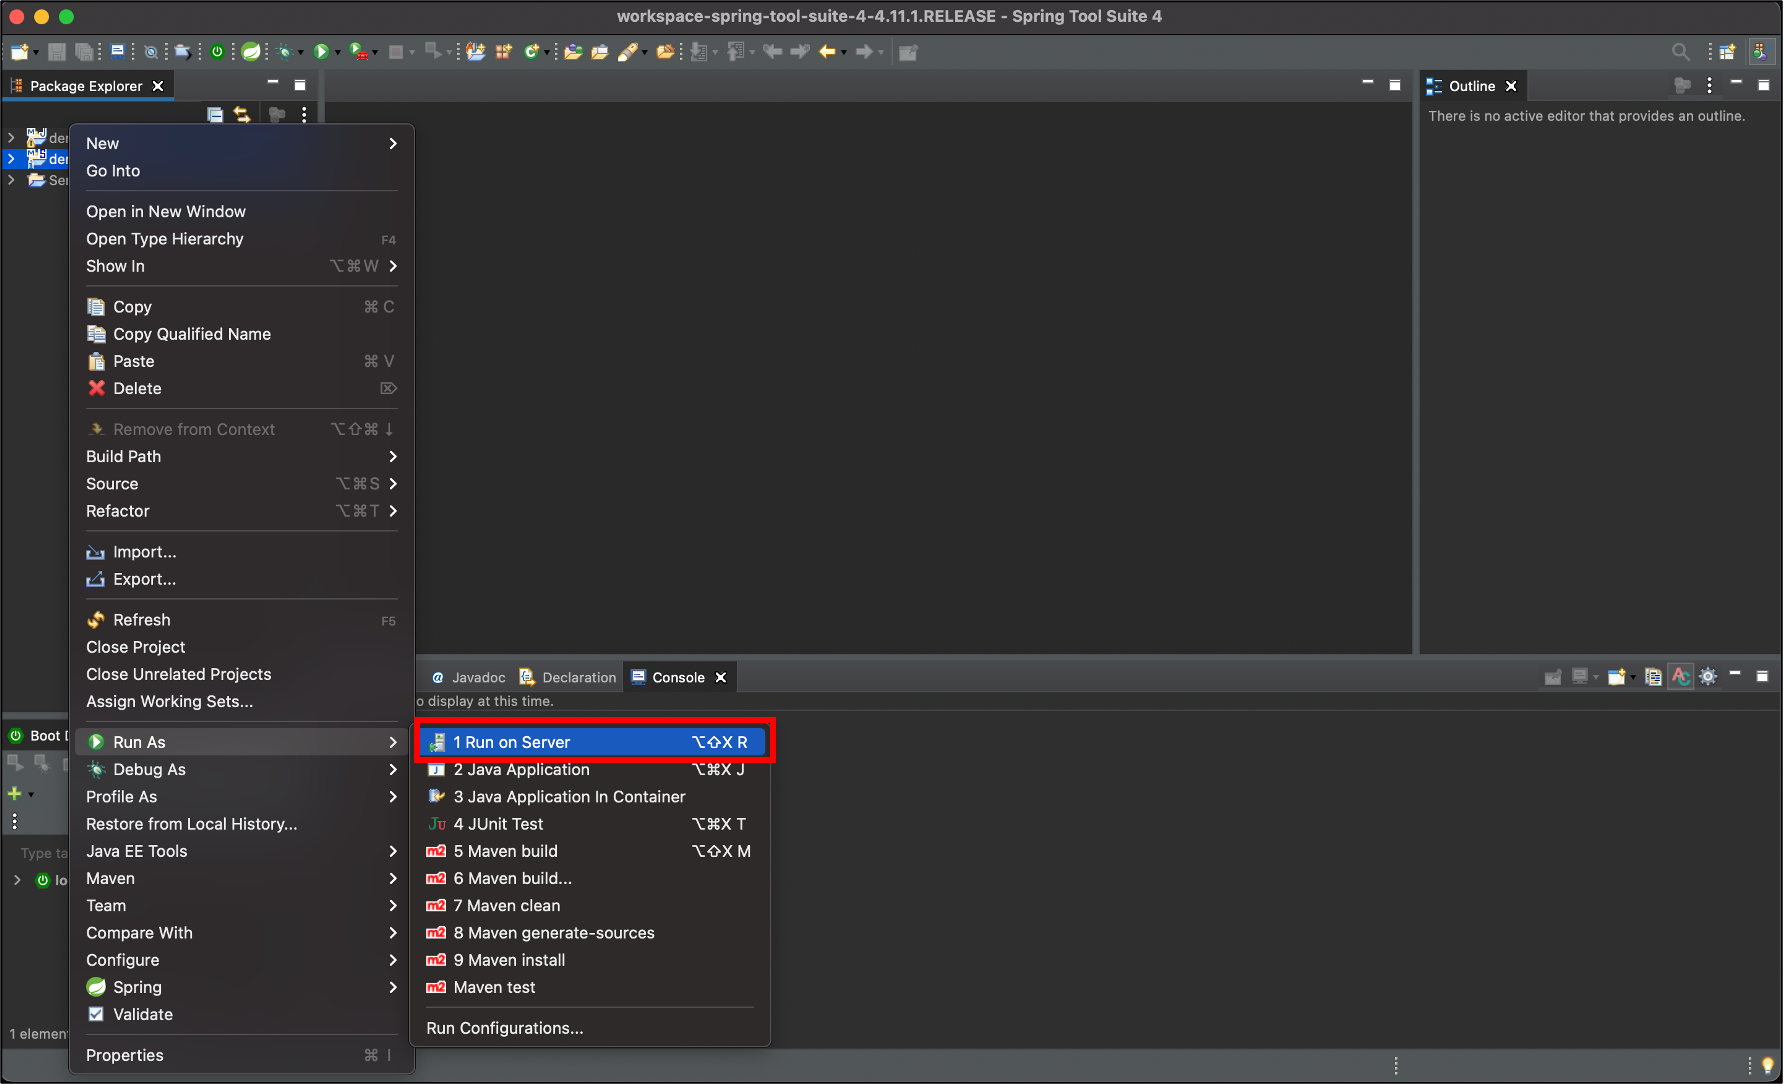This screenshot has height=1084, width=1784.
Task: Click Collapse All in Package Explorer
Action: pyautogui.click(x=215, y=115)
